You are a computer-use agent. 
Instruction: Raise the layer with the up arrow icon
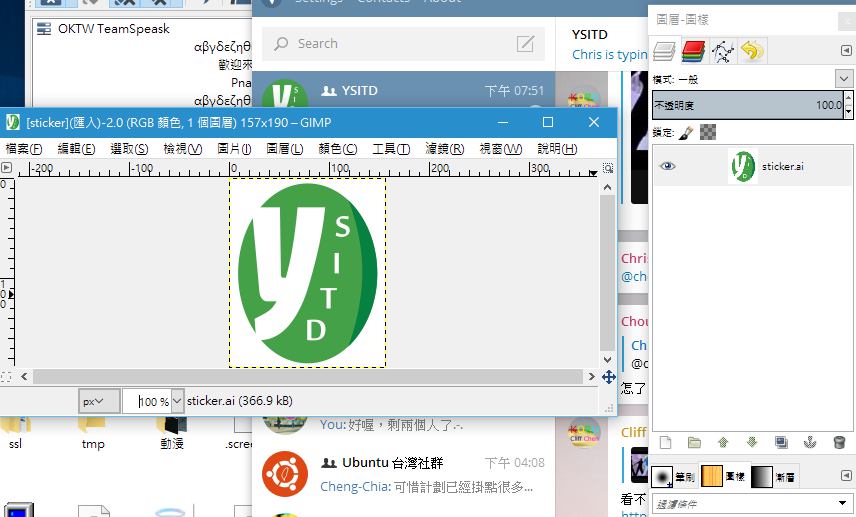click(723, 442)
